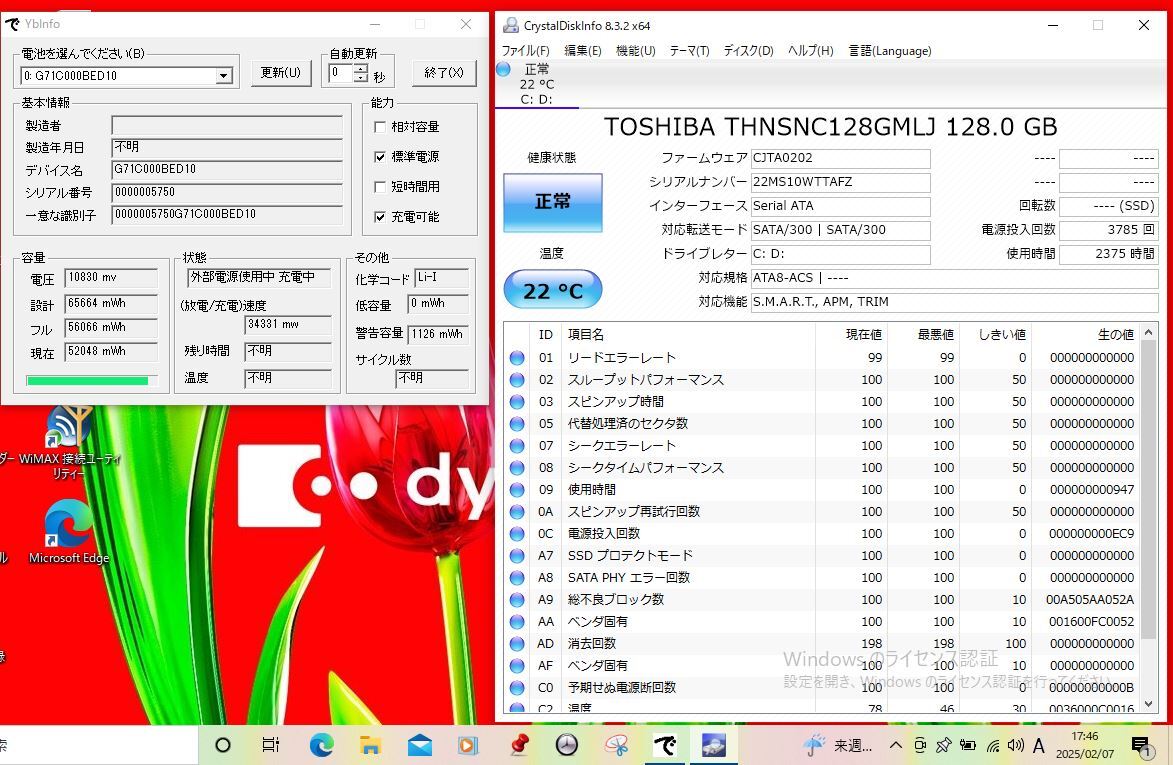Open network Wi-Fi icon in tray

tap(993, 745)
